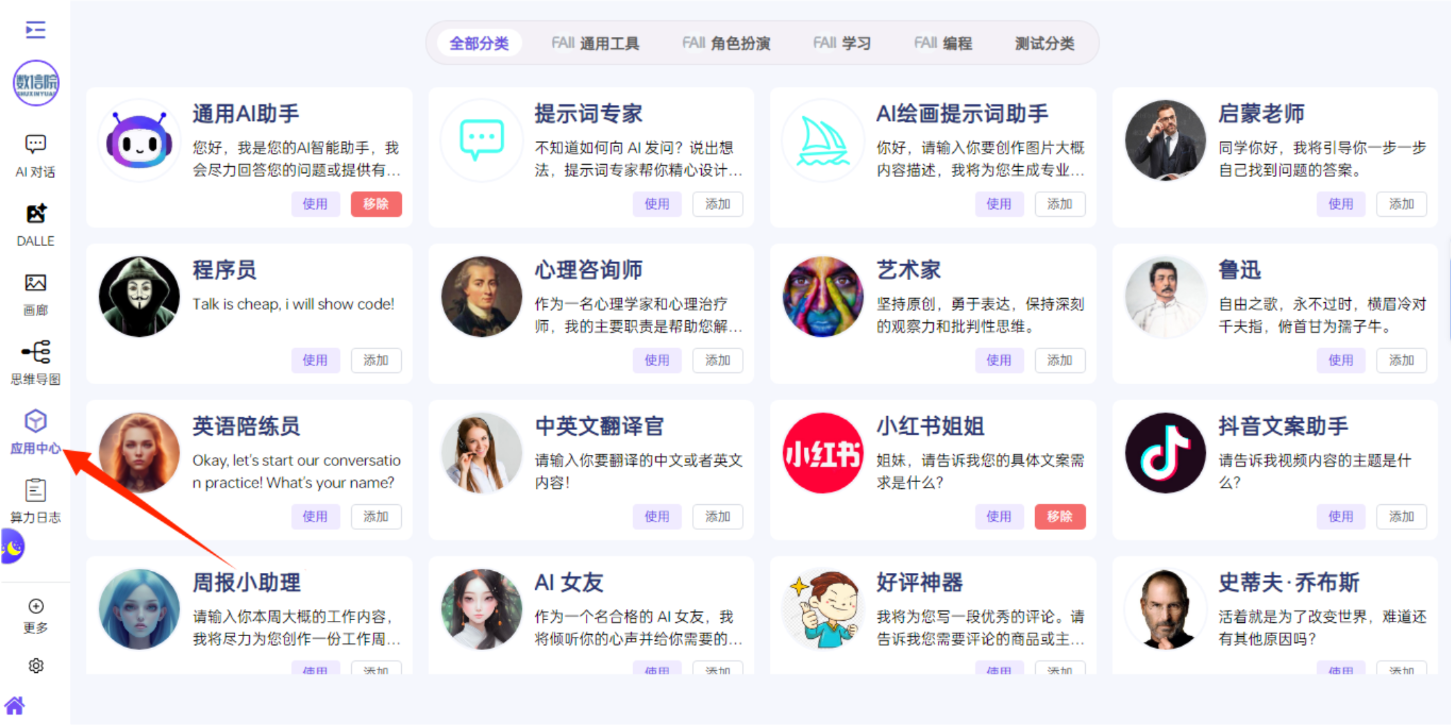Click 使用 for 提示词专家
The width and height of the screenshot is (1451, 725).
coord(657,204)
